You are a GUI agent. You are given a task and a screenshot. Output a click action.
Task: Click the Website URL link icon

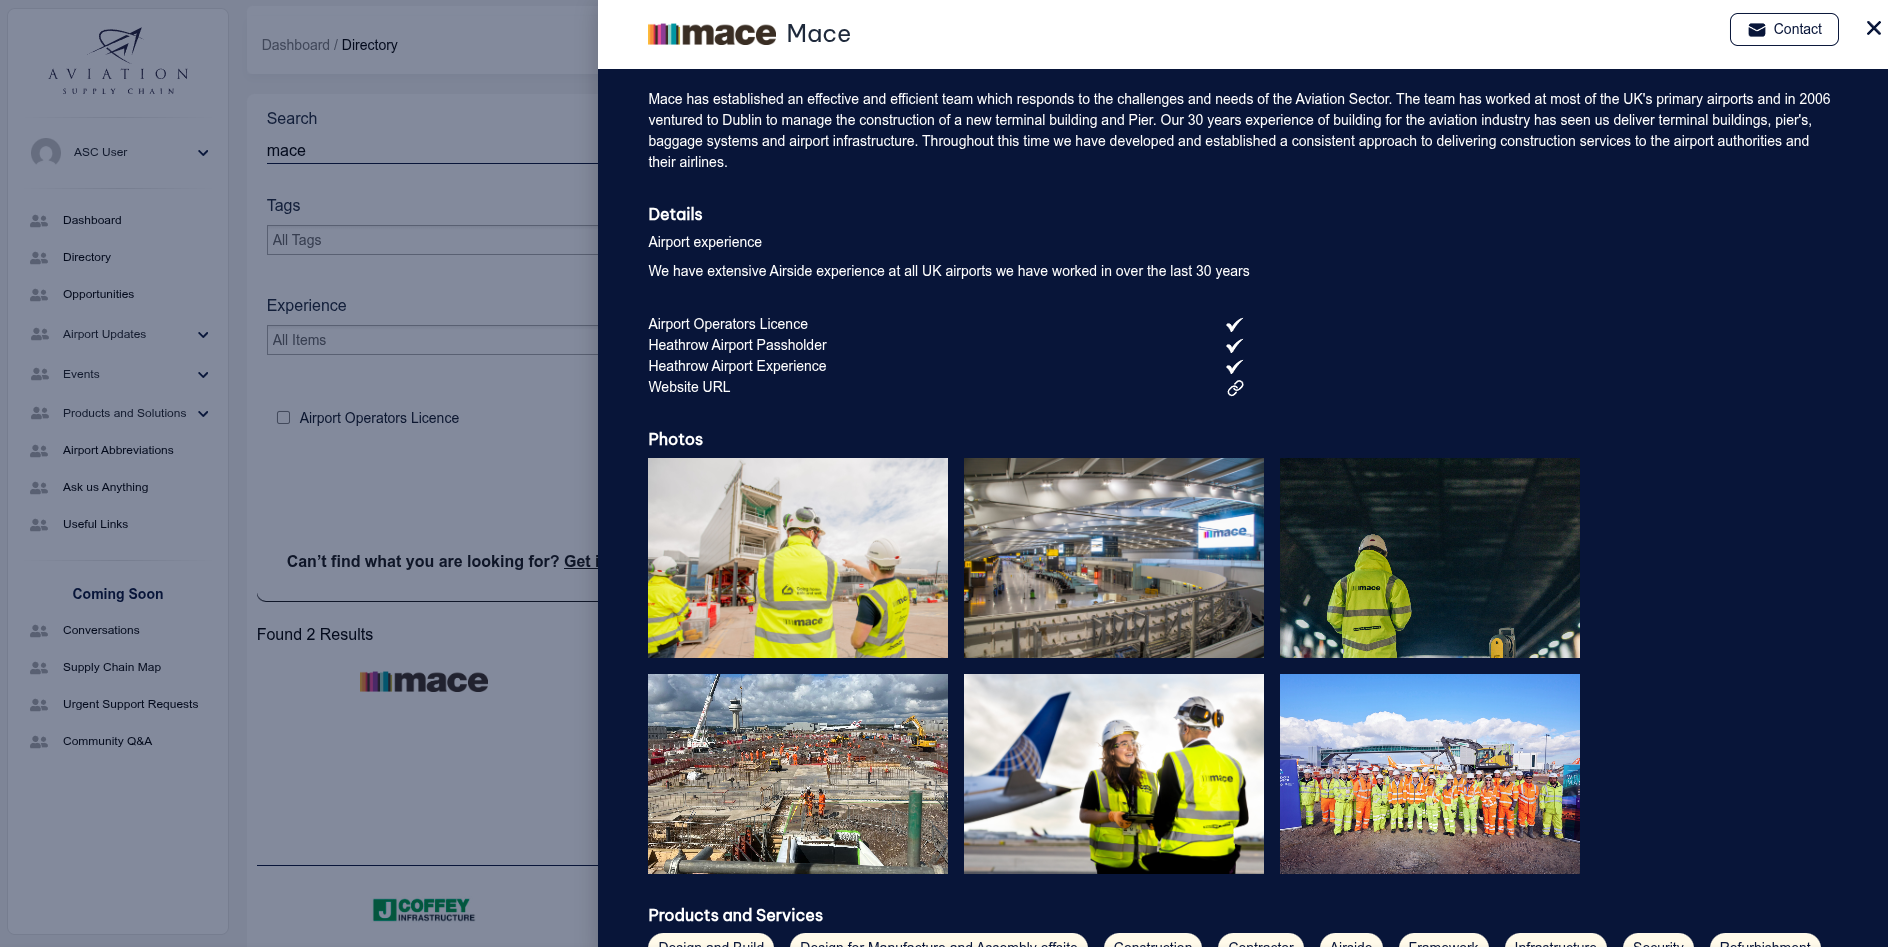(x=1235, y=388)
